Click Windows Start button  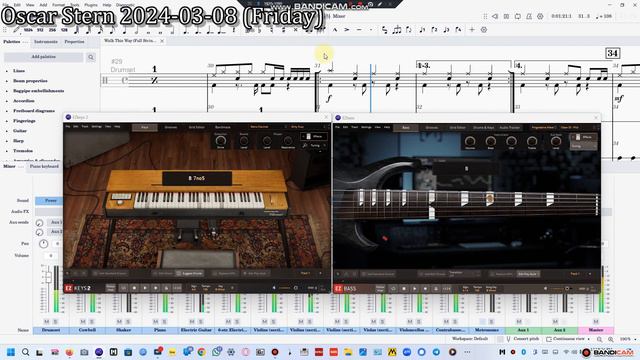pyautogui.click(x=11, y=352)
